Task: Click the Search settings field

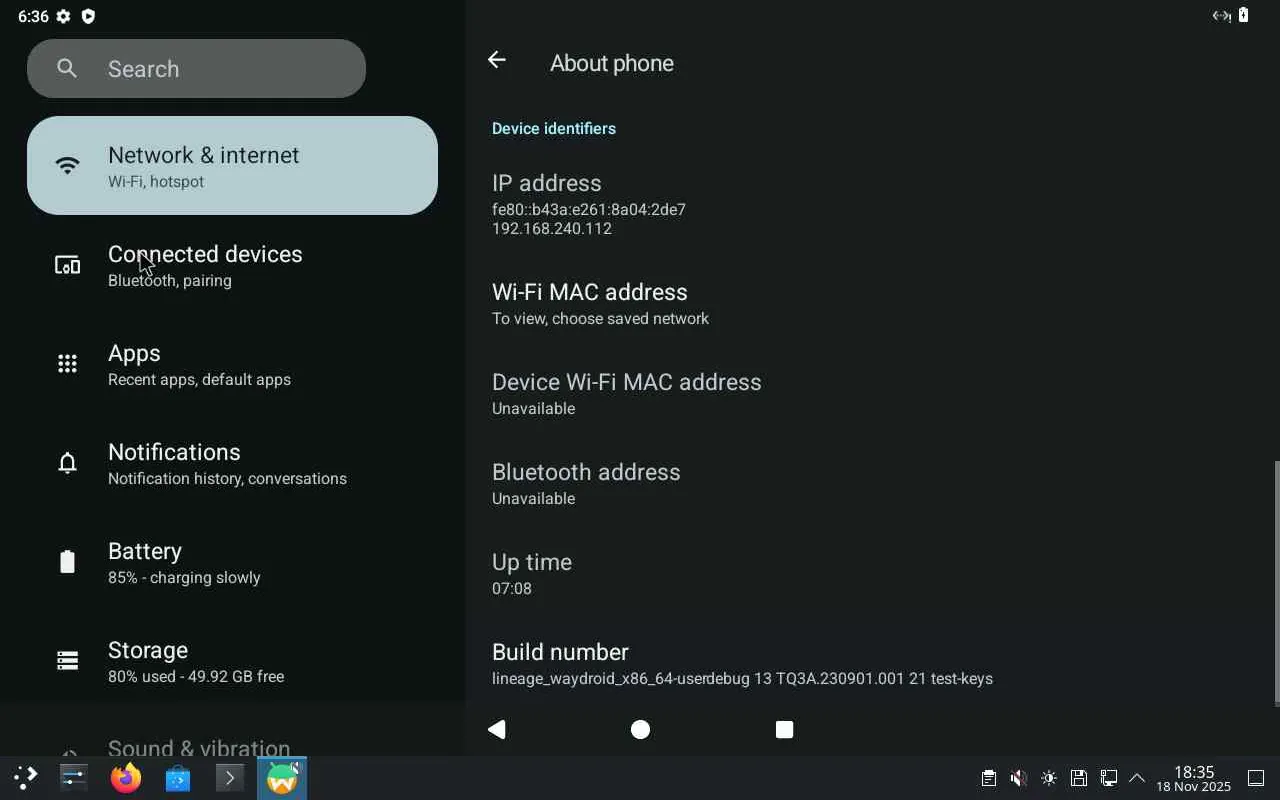Action: click(196, 68)
